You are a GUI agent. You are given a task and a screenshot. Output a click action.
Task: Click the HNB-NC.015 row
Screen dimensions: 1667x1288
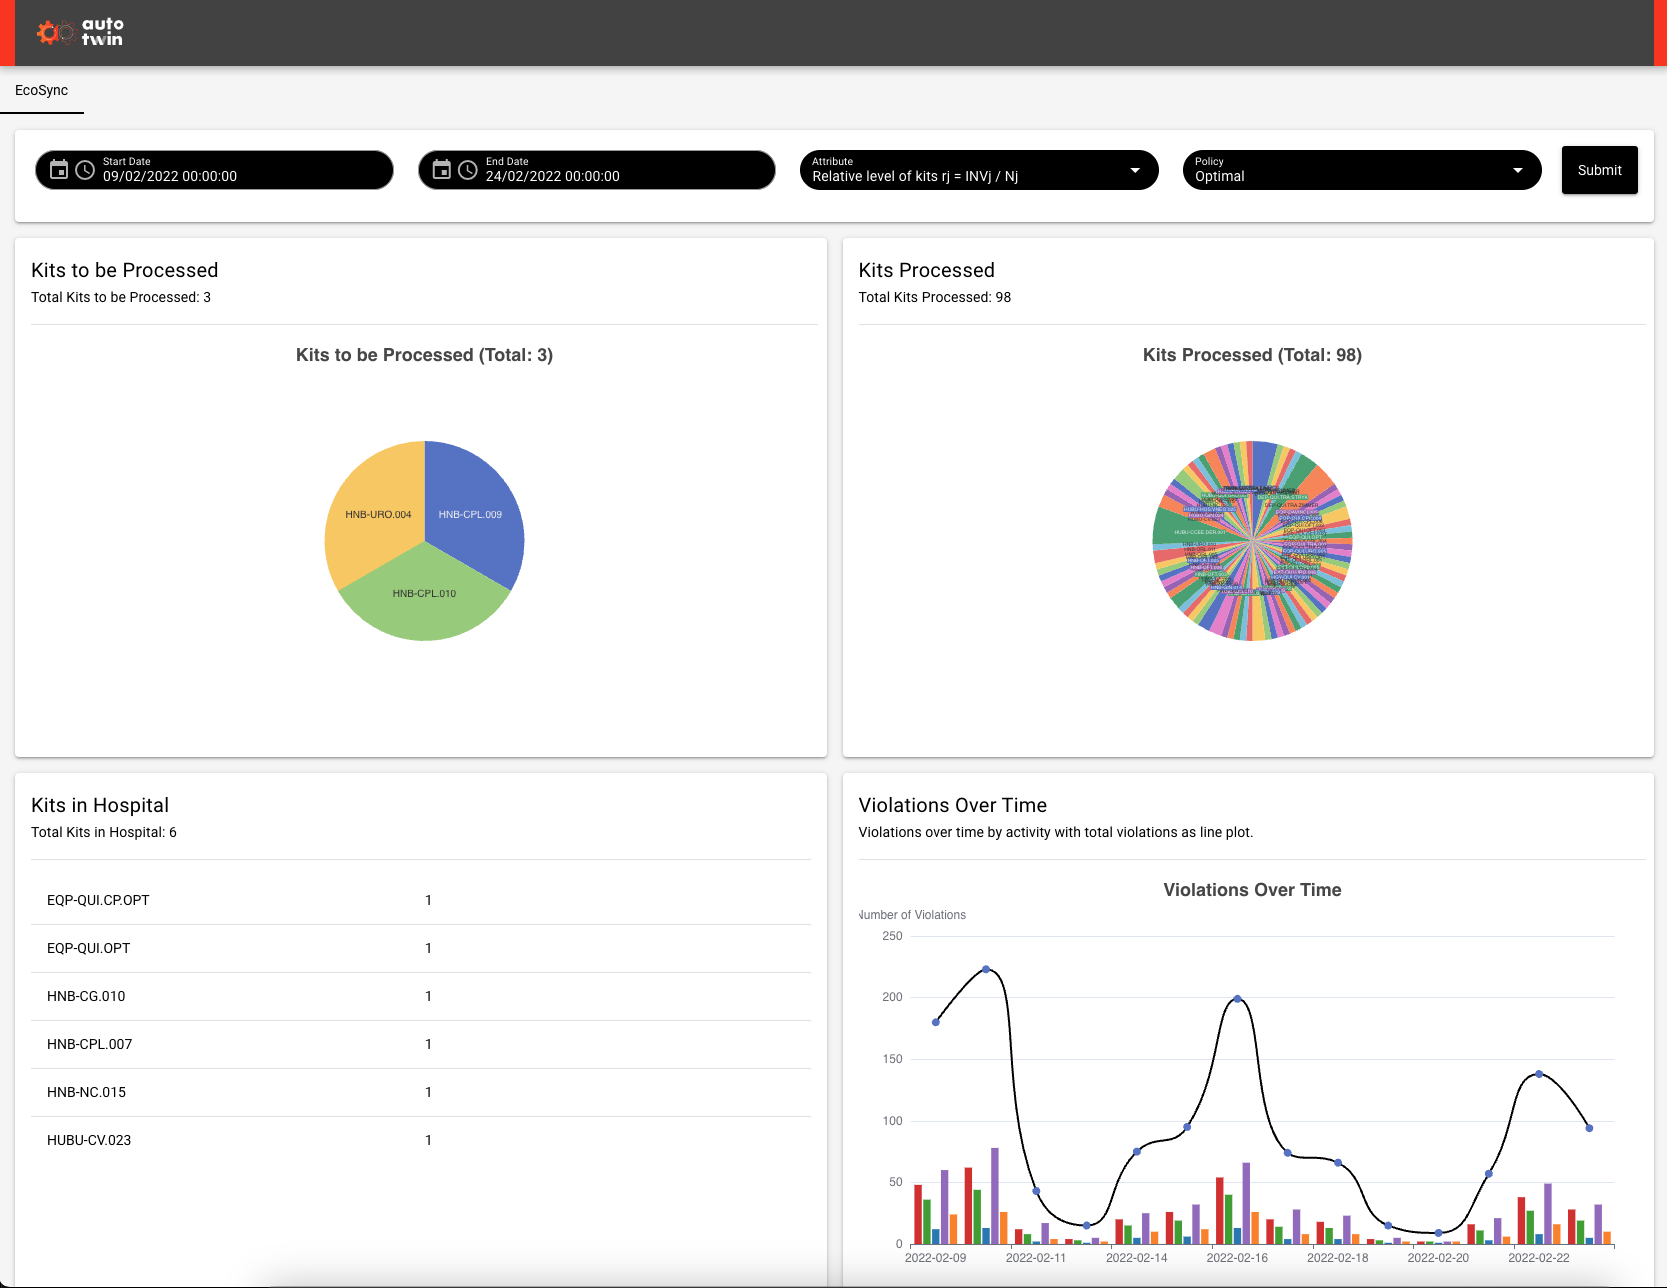(x=420, y=1092)
